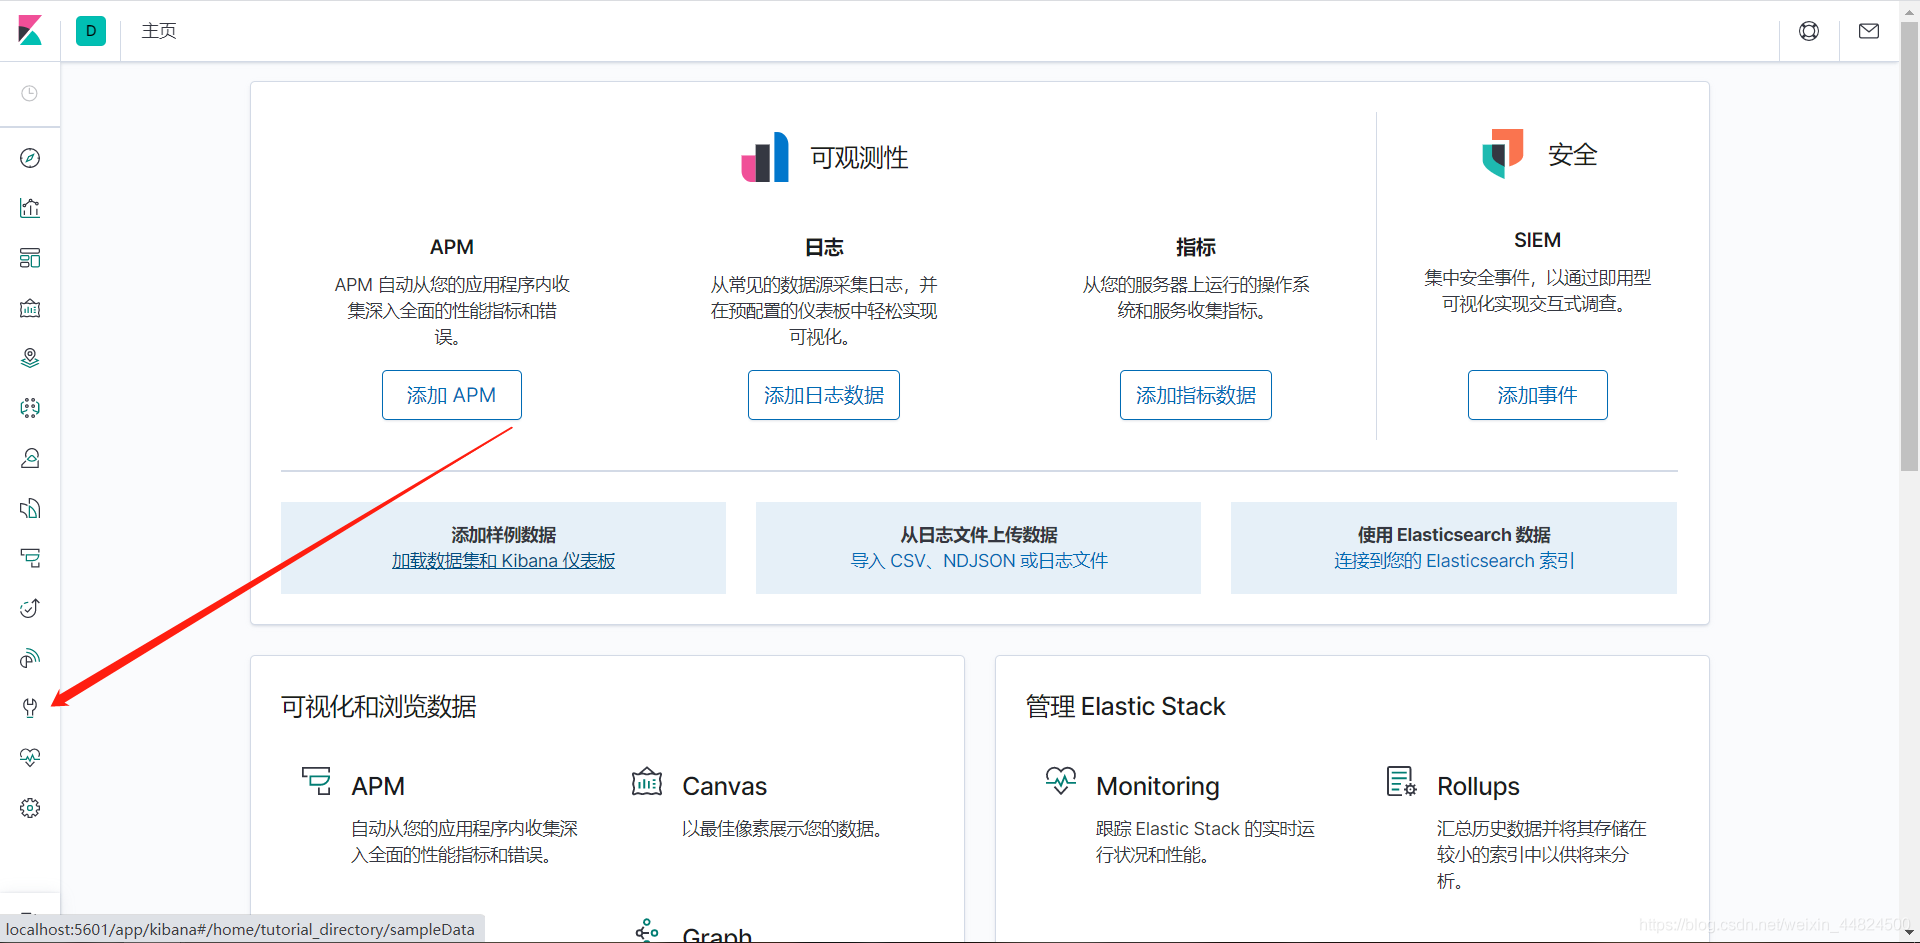Click the 添加 APM button
Viewport: 1920px width, 943px height.
pyautogui.click(x=452, y=395)
